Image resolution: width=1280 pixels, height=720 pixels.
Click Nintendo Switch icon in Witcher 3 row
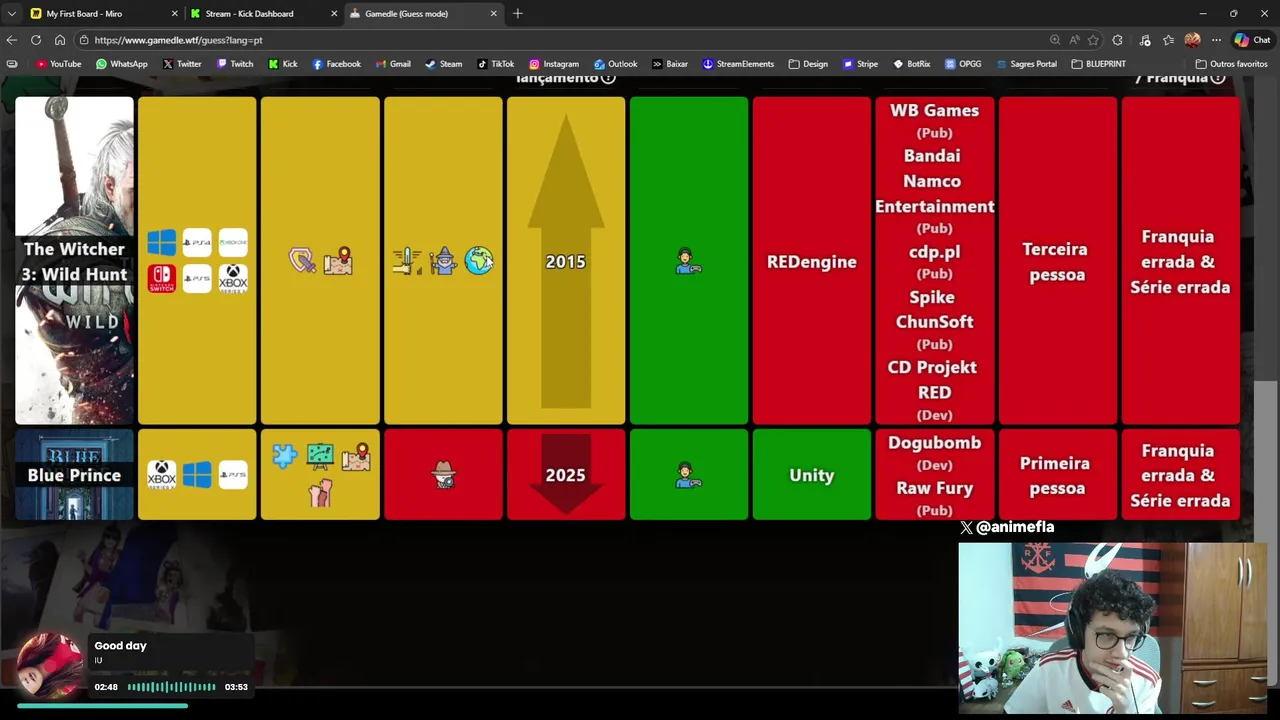click(161, 278)
